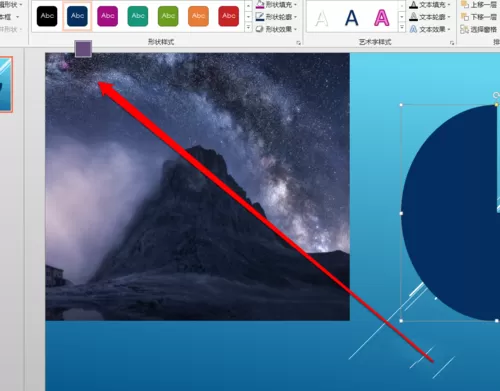This screenshot has height=391, width=500.
Task: Open 形状轮廓 shape outline dropdown
Action: pyautogui.click(x=281, y=17)
